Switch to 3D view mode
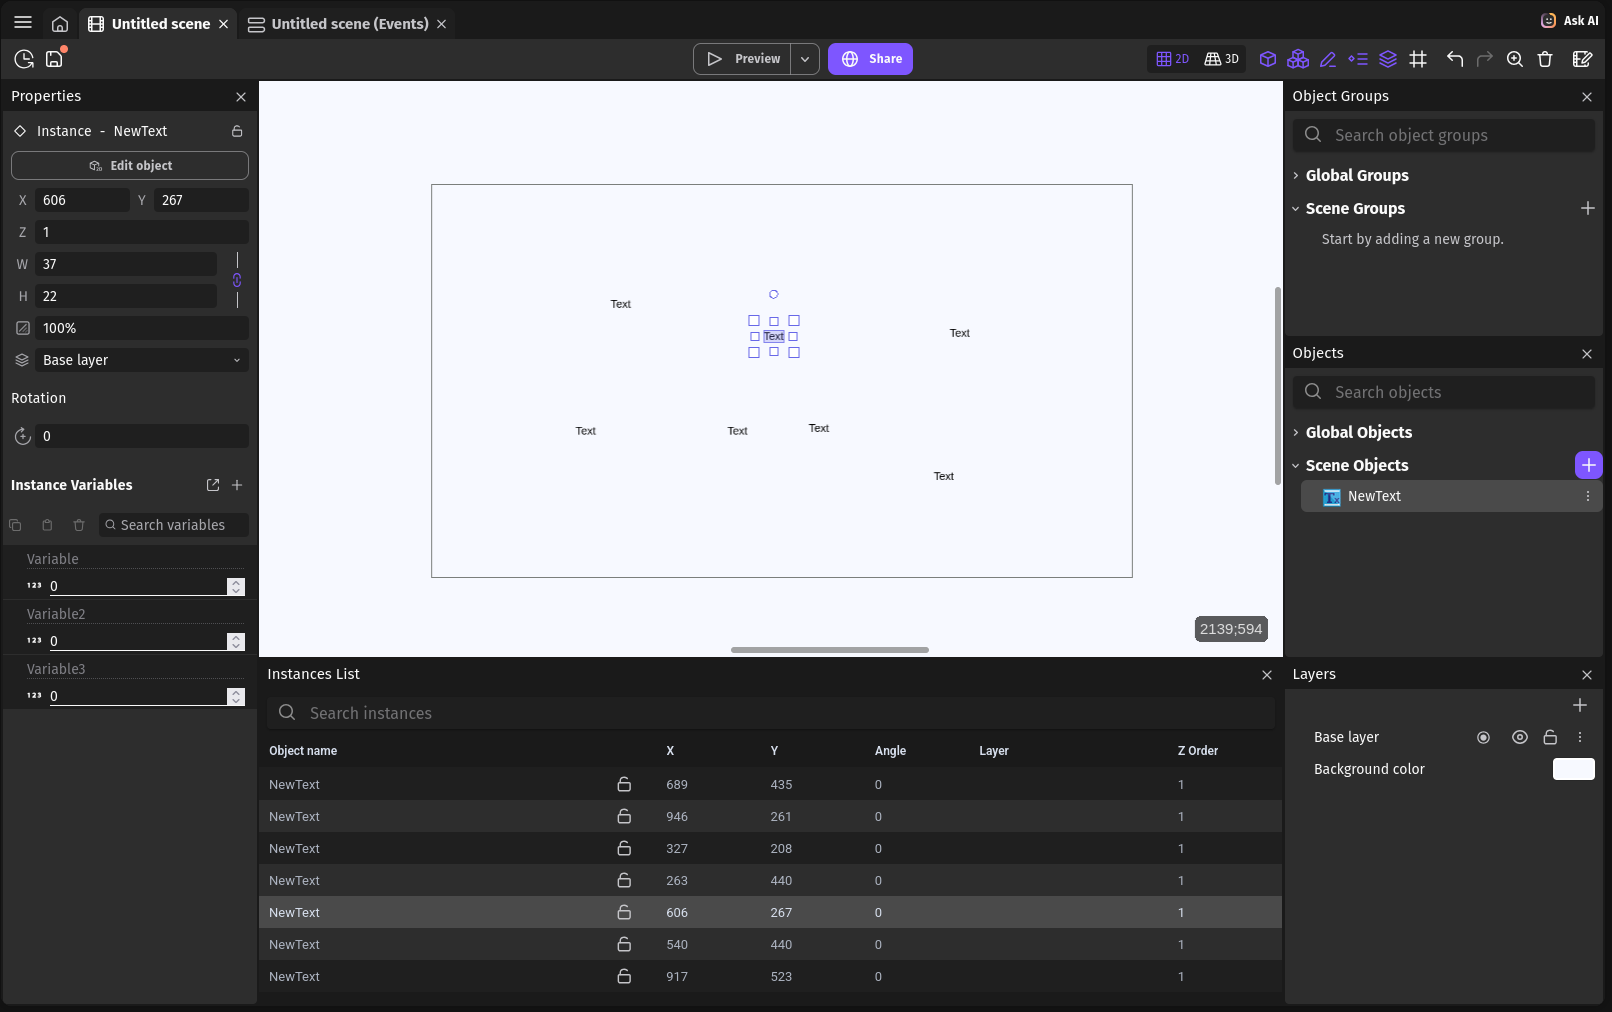Viewport: 1612px width, 1012px height. pyautogui.click(x=1222, y=59)
